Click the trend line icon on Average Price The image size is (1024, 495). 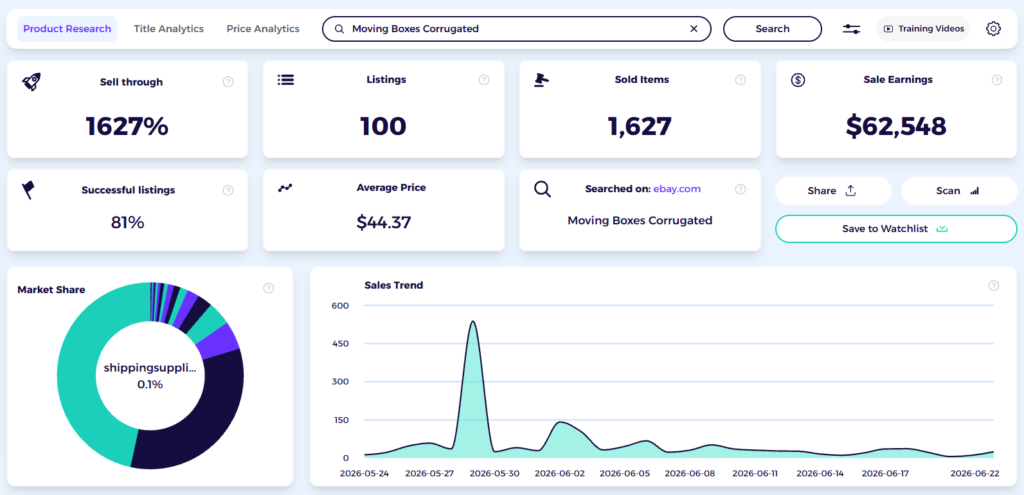285,188
